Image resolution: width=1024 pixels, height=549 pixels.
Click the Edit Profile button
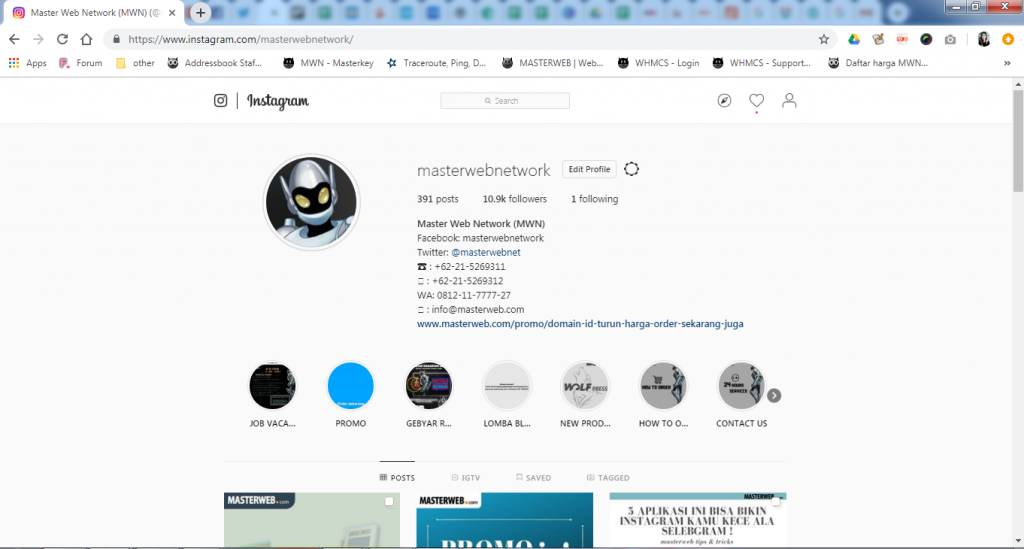(589, 169)
